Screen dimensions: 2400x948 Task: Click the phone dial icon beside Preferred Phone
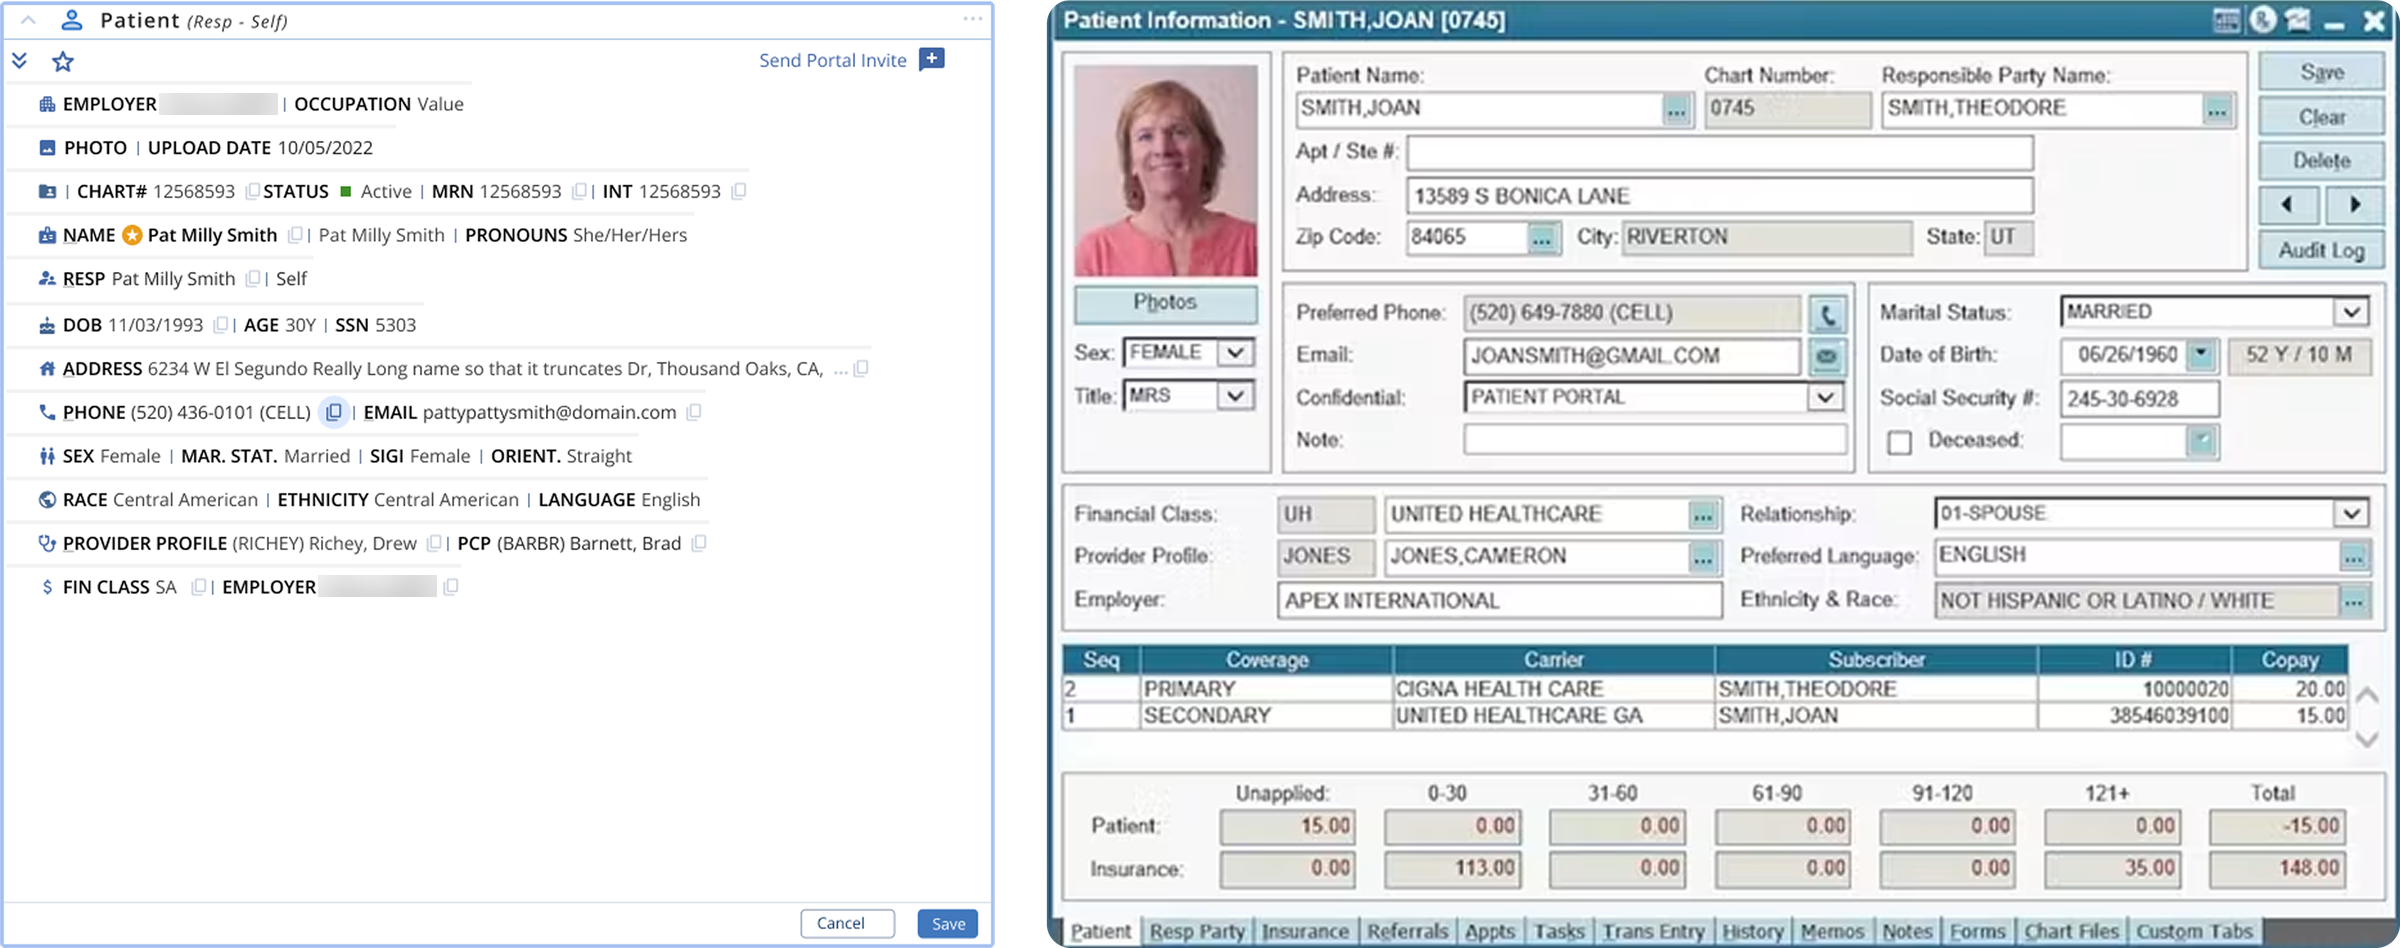point(1826,314)
